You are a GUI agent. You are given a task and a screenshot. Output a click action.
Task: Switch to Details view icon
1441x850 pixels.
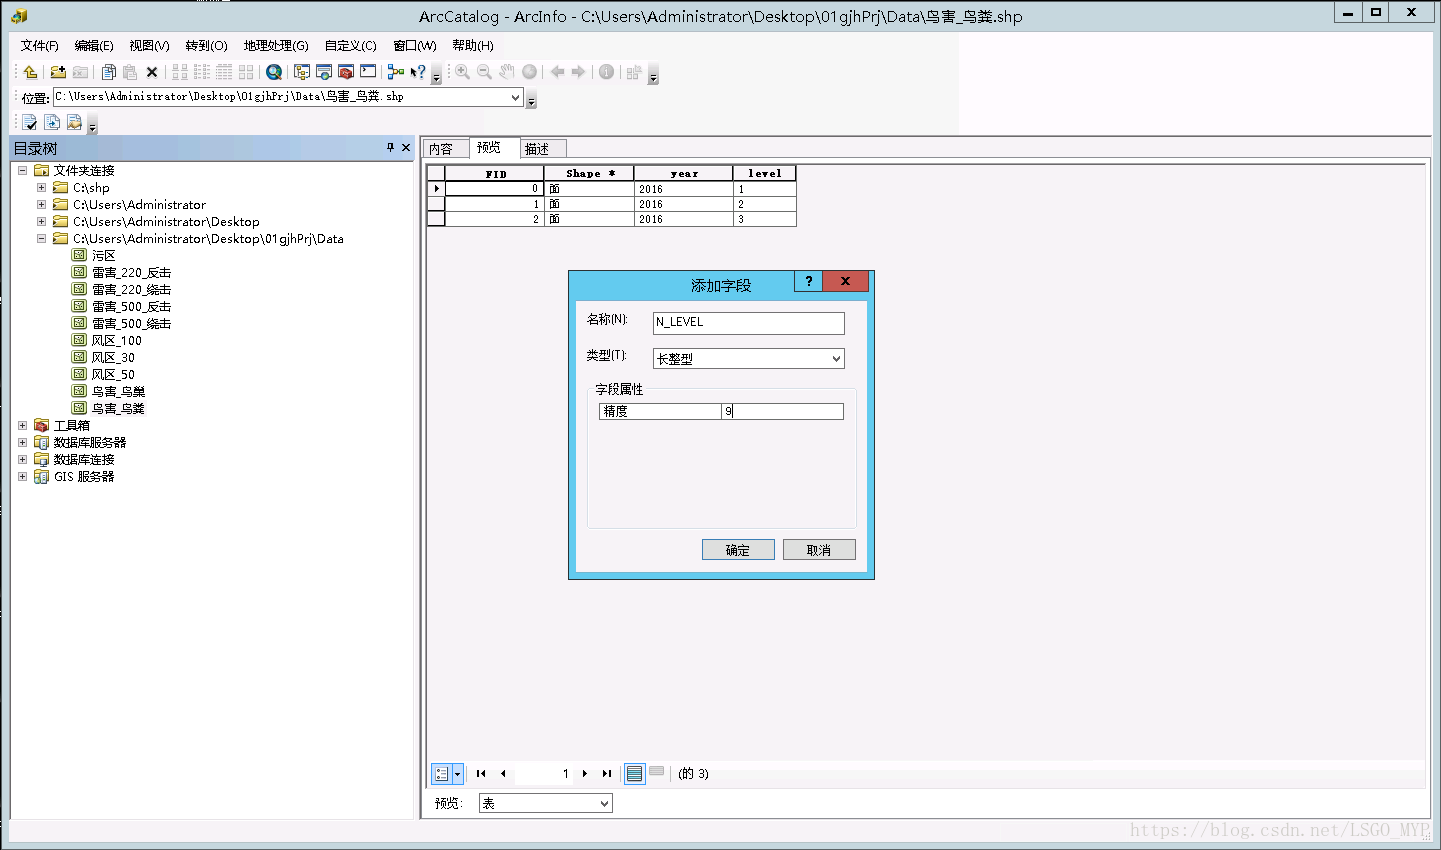tap(224, 72)
